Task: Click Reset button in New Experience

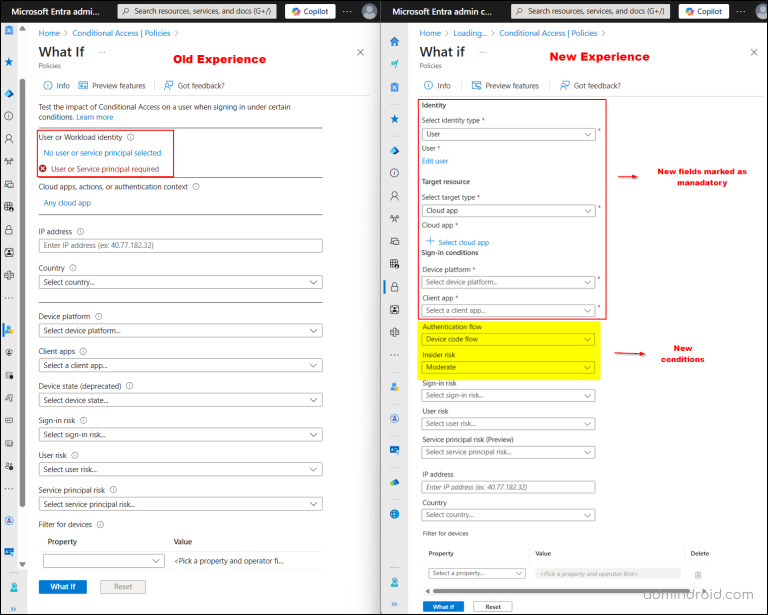Action: [x=493, y=607]
